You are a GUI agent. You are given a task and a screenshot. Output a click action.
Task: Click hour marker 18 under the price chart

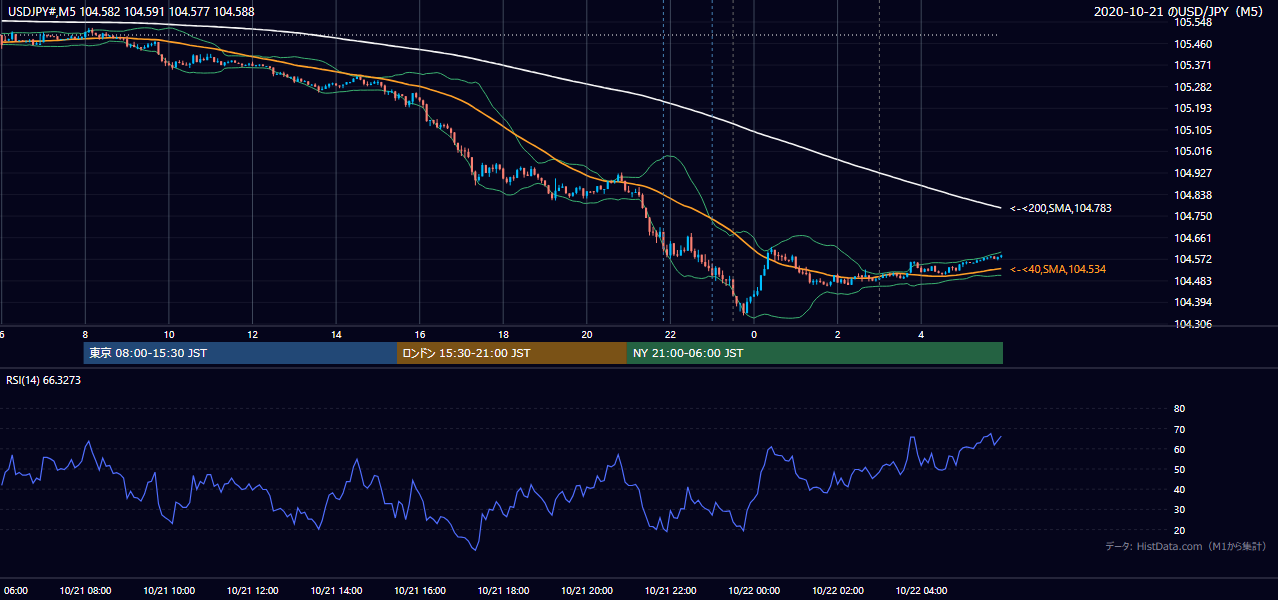pos(503,334)
